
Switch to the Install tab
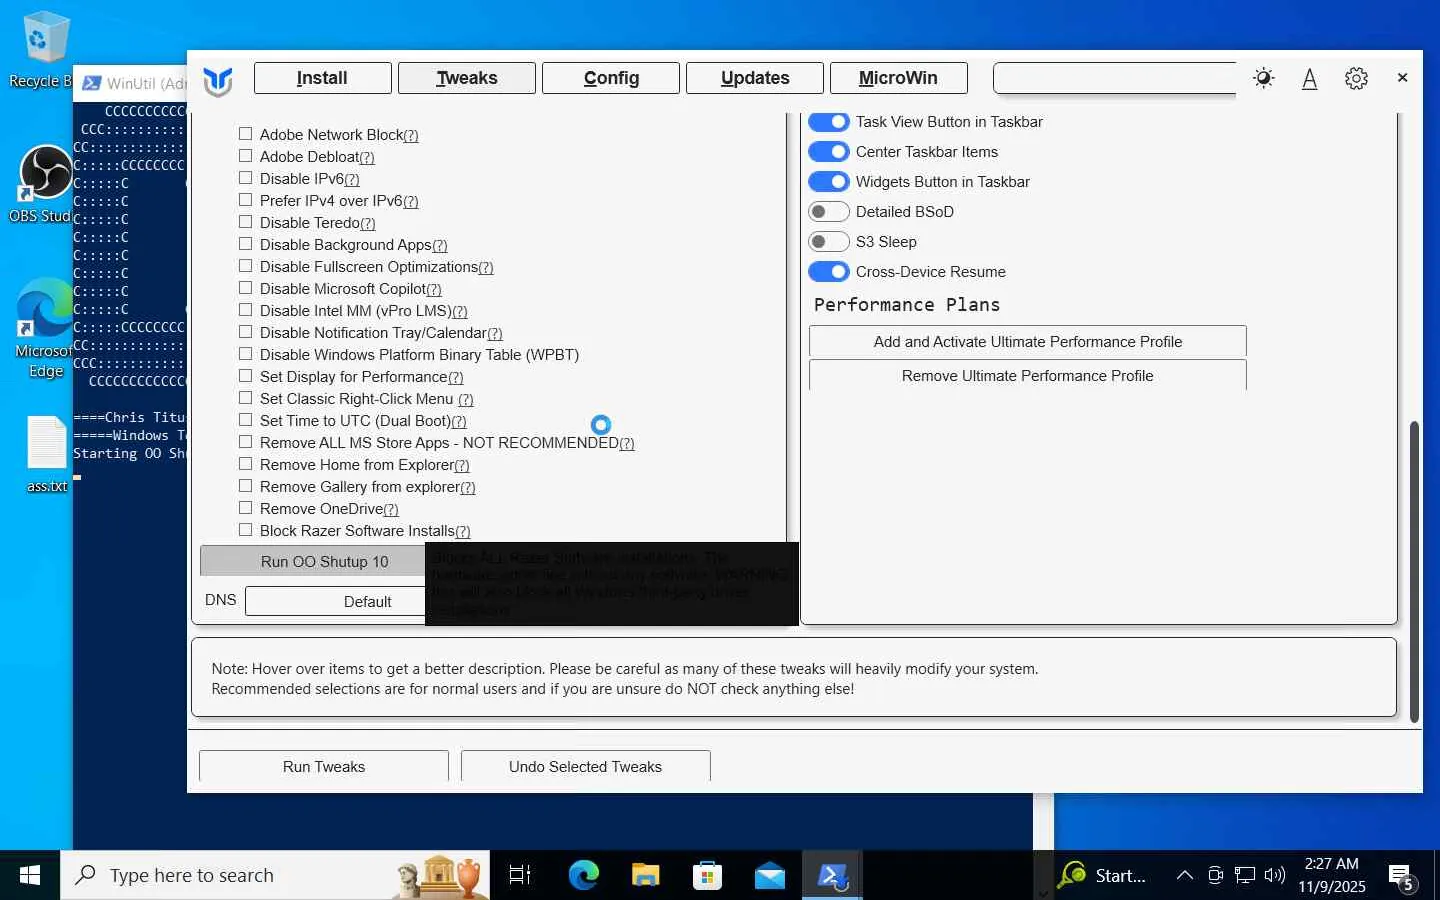point(322,78)
